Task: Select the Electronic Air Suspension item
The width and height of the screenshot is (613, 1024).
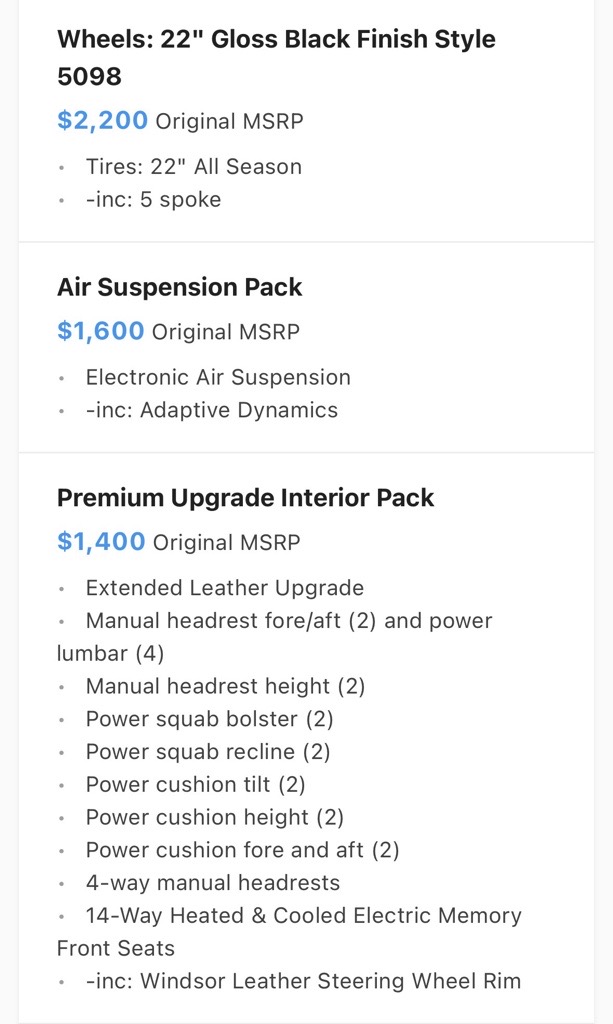Action: point(218,377)
